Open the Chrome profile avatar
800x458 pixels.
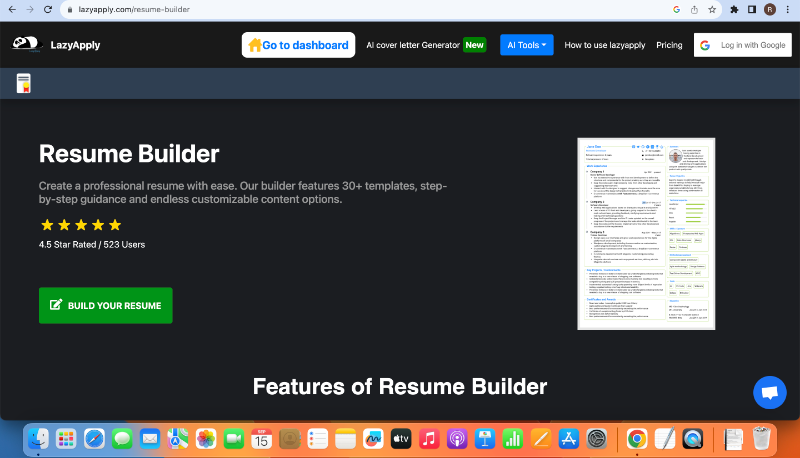770,9
